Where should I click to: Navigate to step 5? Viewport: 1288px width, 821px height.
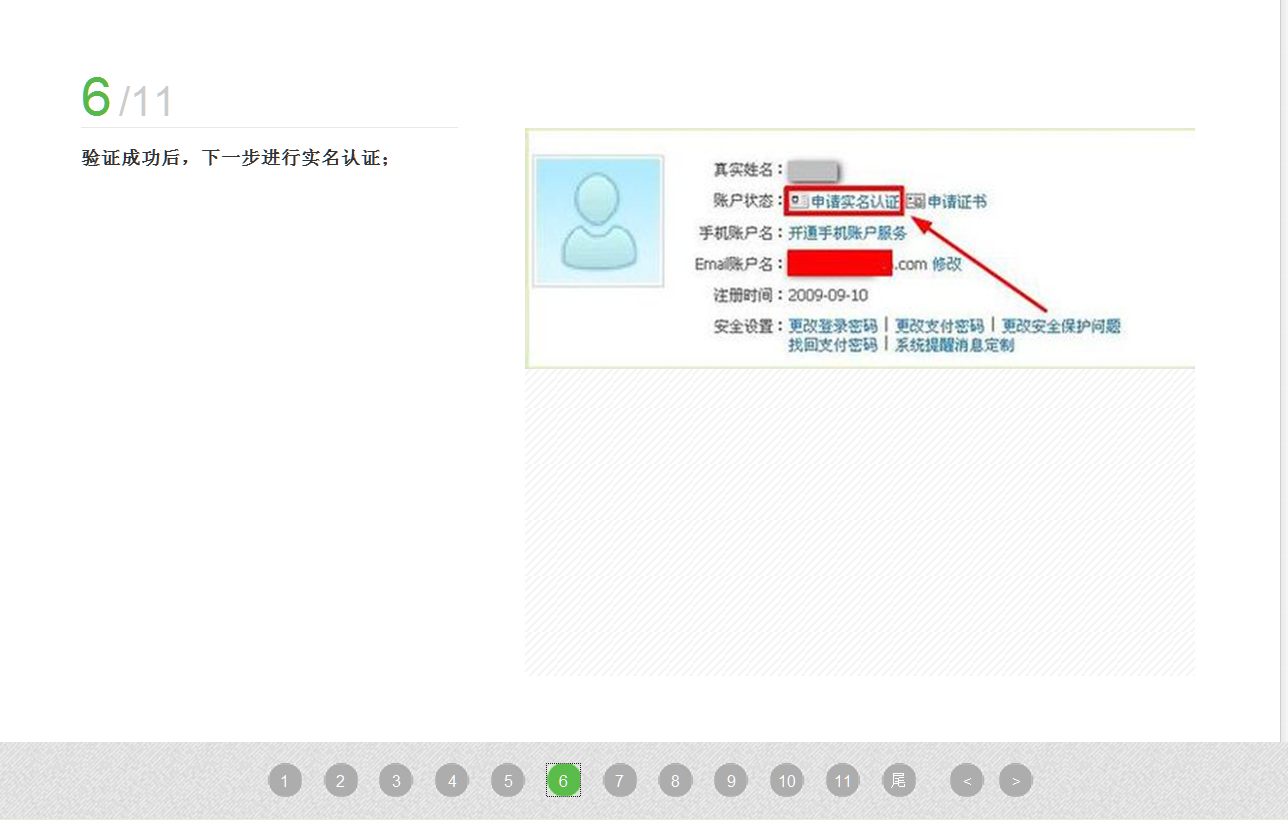(508, 780)
